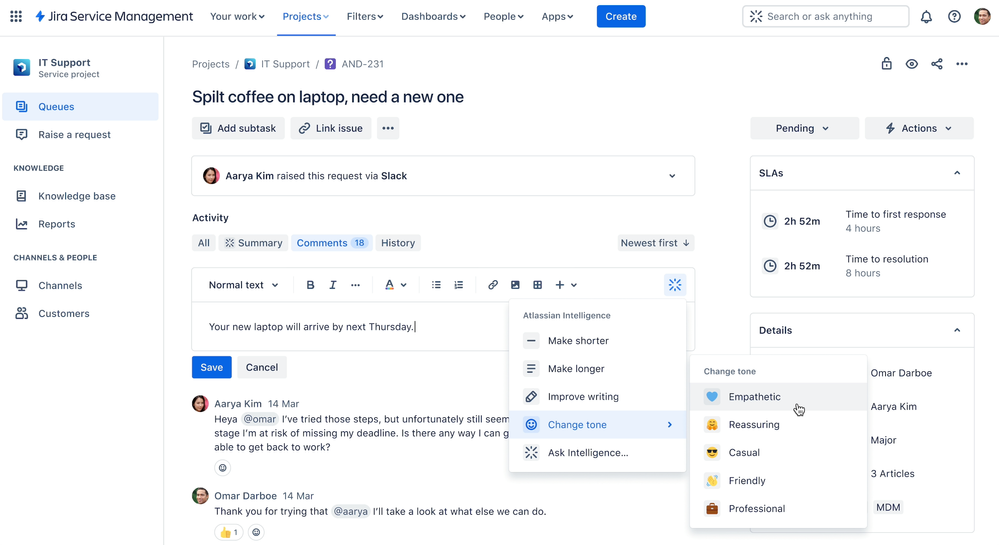Open notifications bell
999x545 pixels.
tap(926, 17)
